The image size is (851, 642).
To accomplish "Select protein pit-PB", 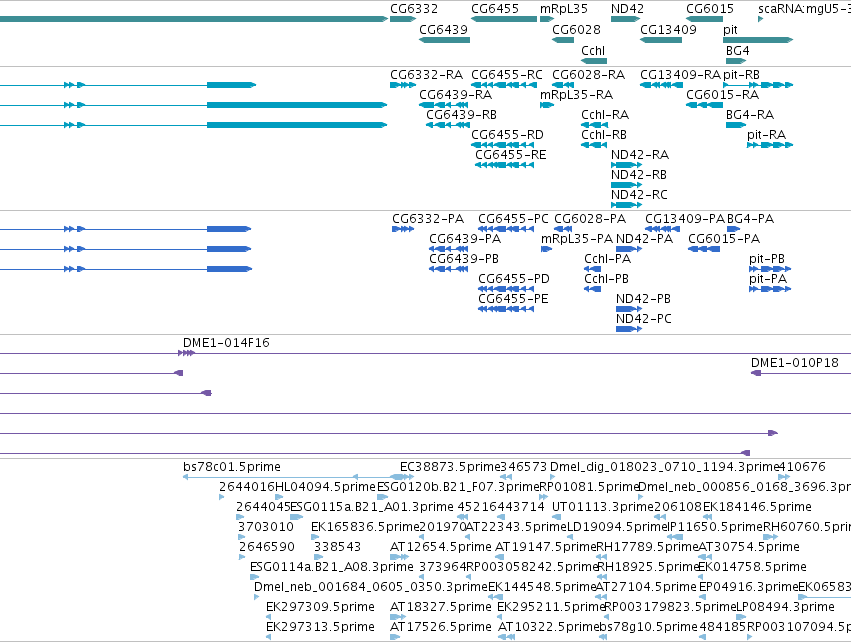I will 766,259.
